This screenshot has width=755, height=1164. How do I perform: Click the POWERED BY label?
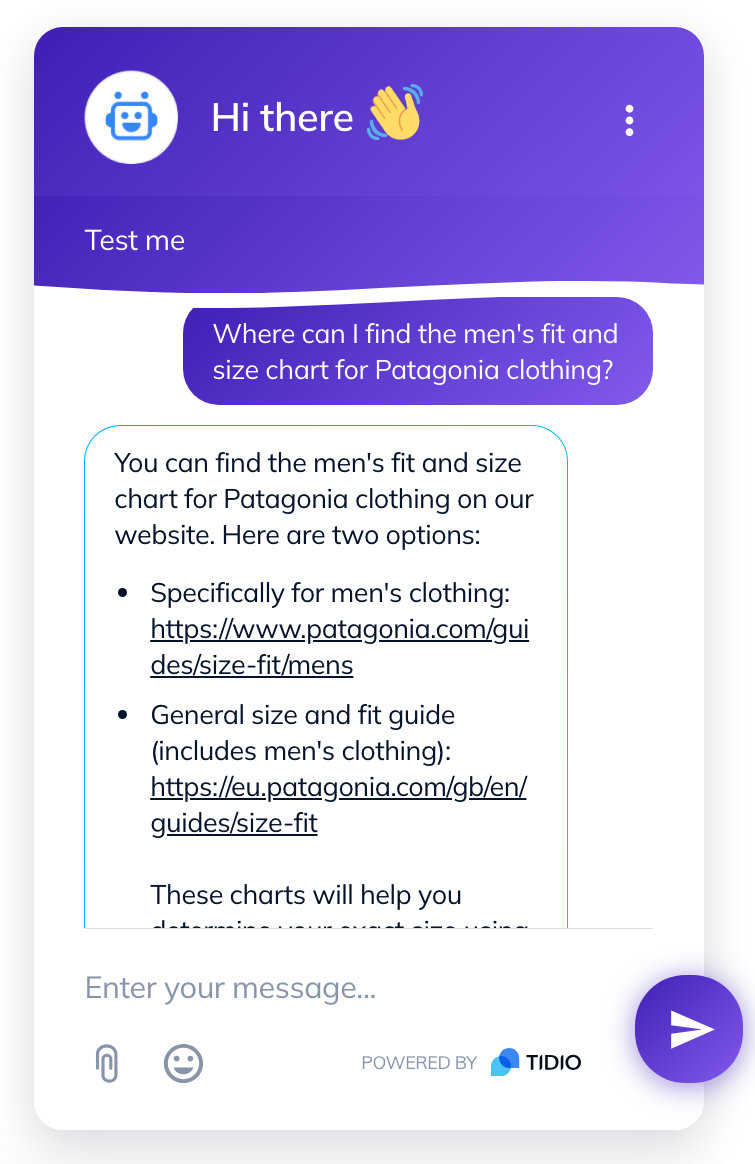click(419, 1063)
